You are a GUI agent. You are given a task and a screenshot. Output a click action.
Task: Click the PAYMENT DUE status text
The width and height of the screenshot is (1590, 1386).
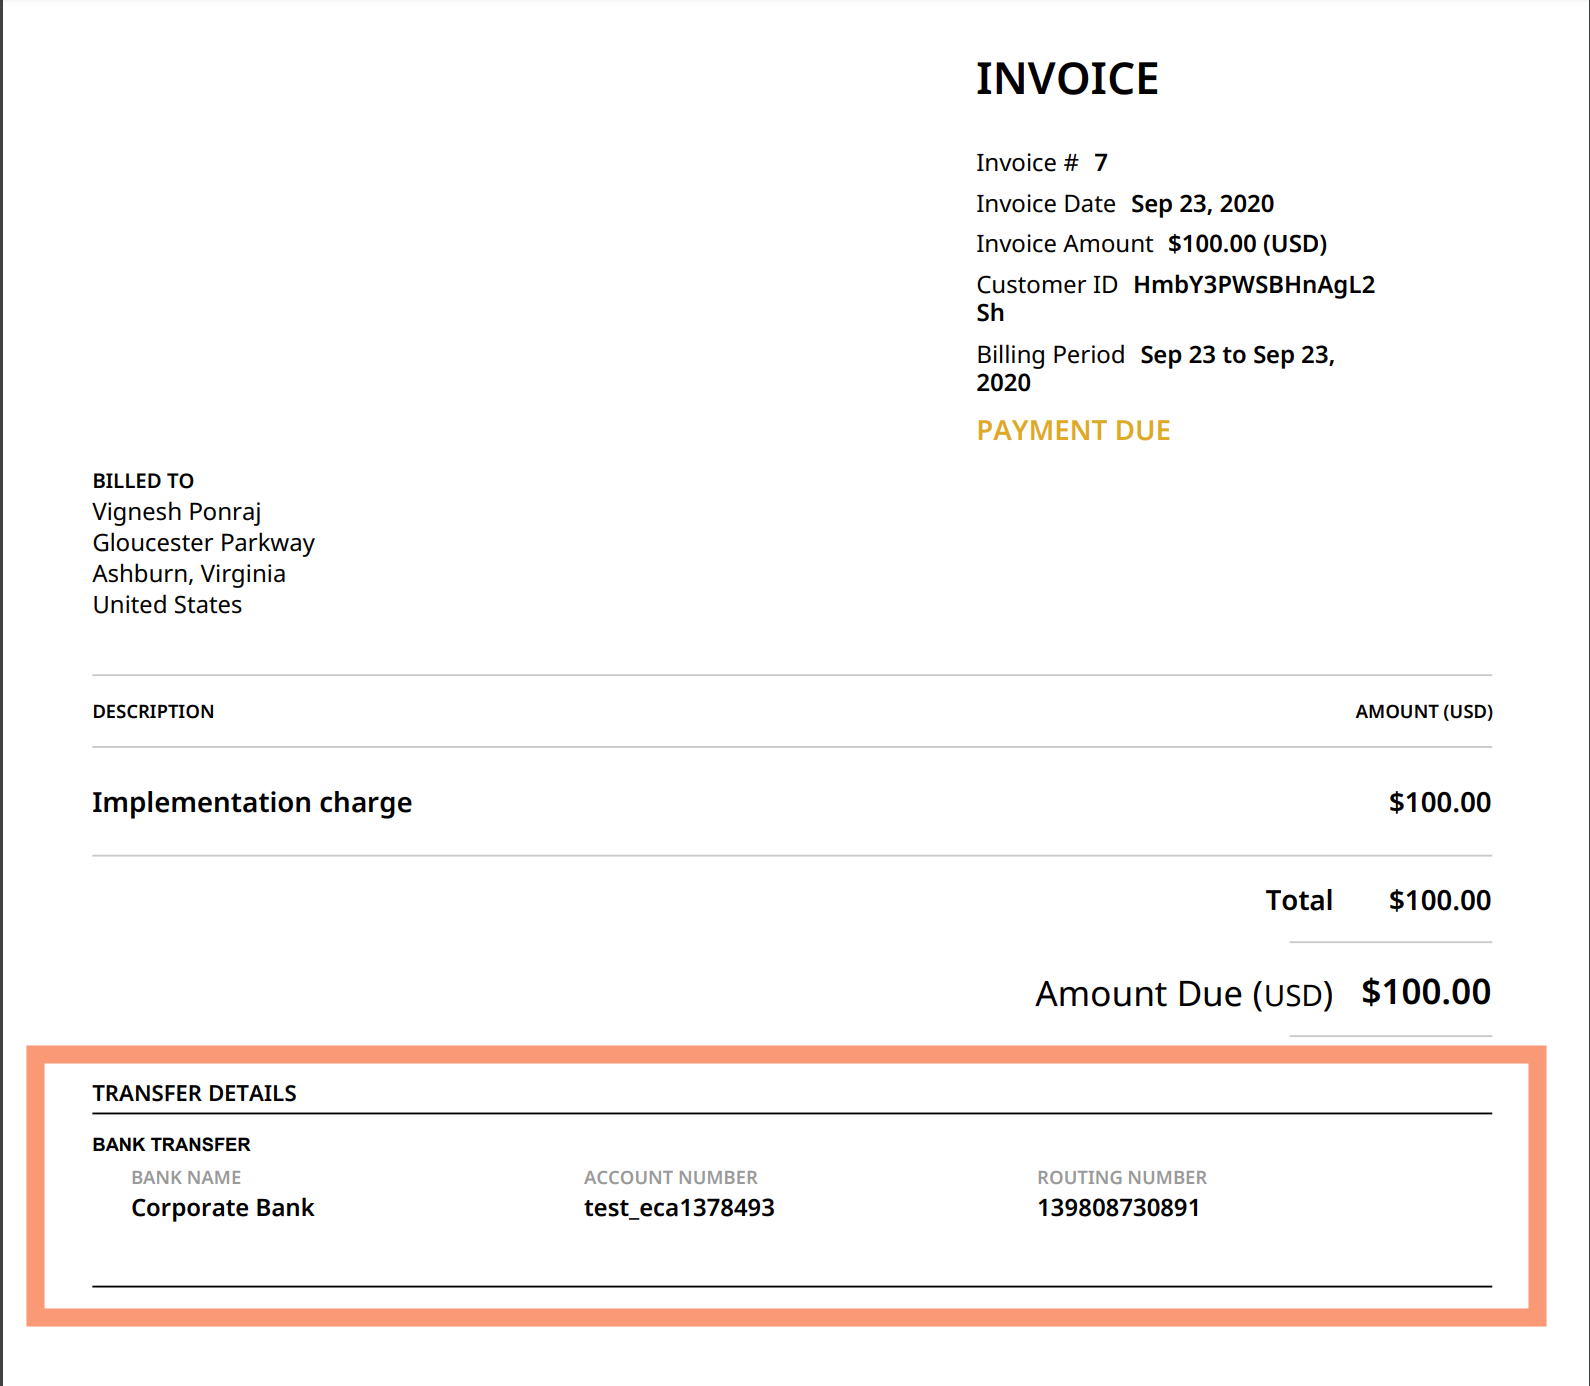click(1073, 431)
